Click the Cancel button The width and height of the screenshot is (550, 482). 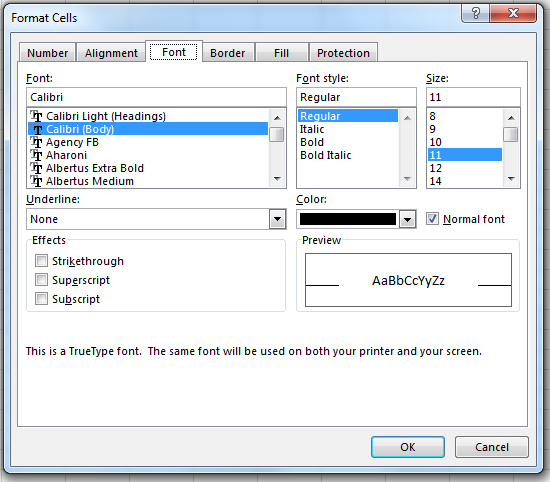tap(492, 447)
